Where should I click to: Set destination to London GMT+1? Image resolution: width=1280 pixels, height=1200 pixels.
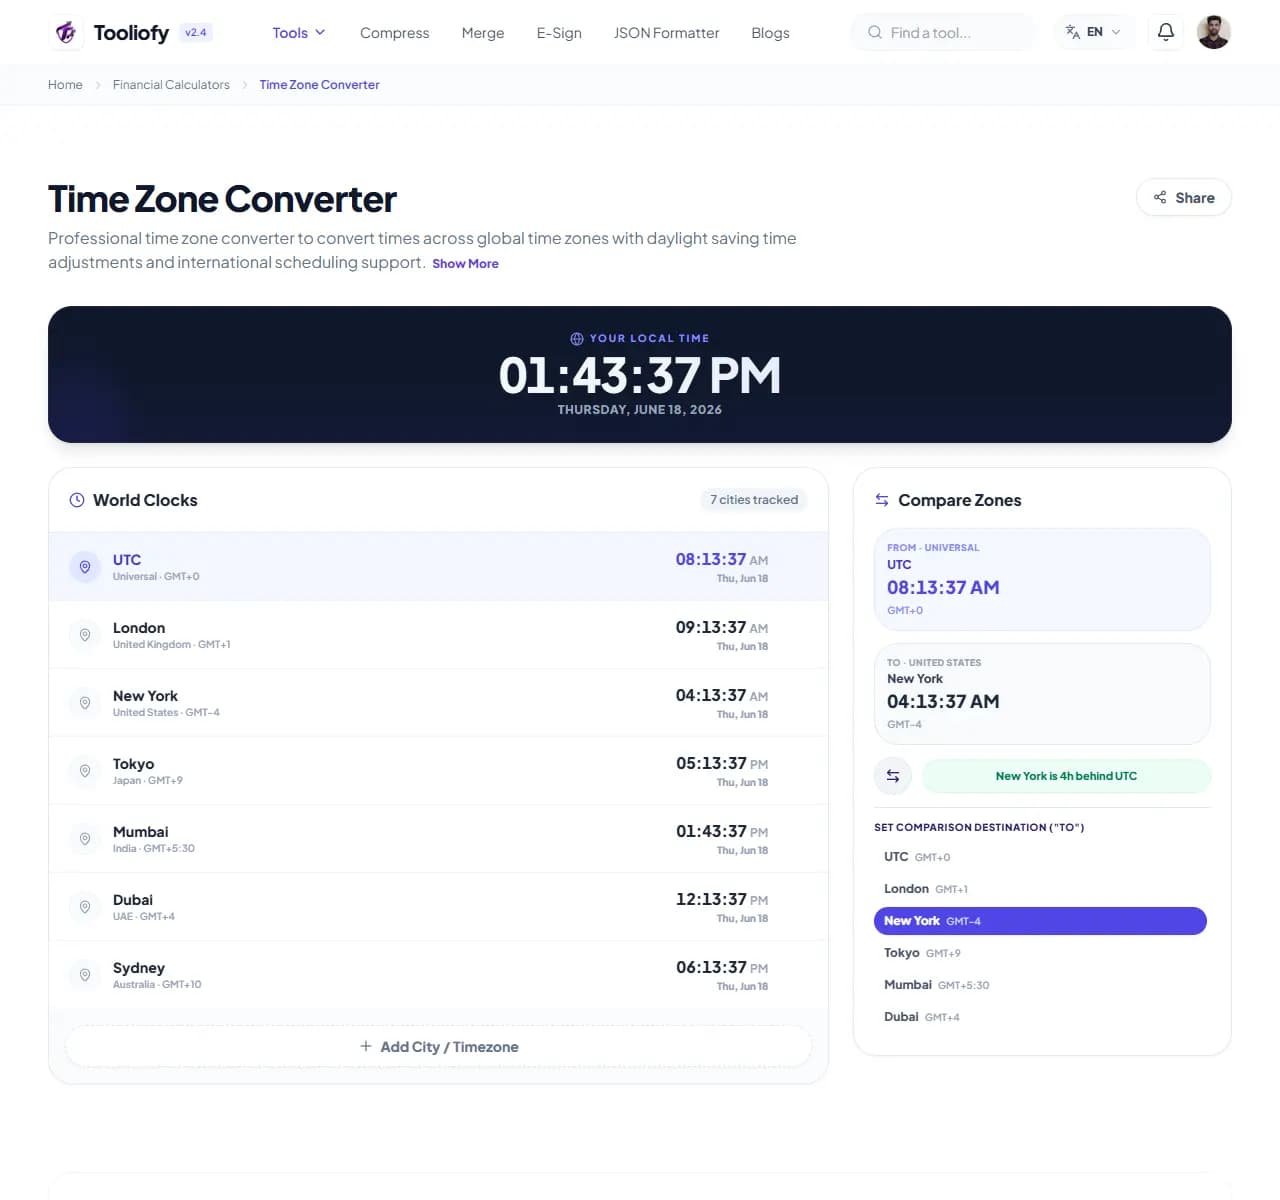tap(1040, 889)
